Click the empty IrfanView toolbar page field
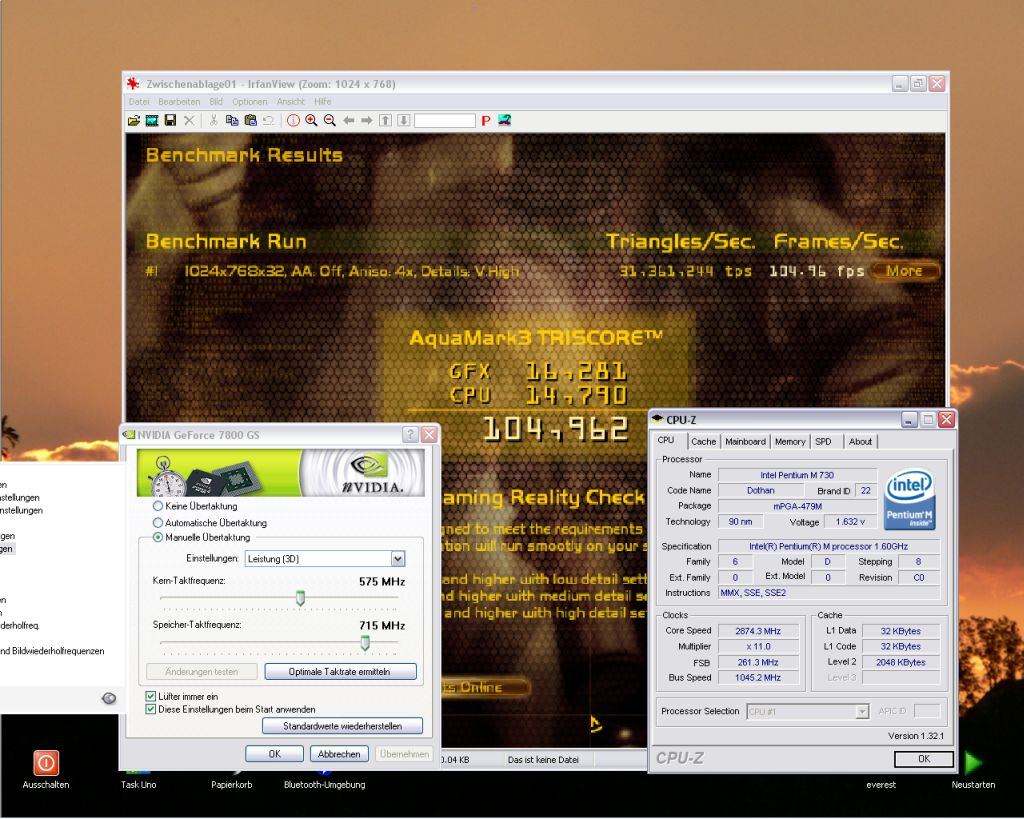1024x819 pixels. coord(445,121)
